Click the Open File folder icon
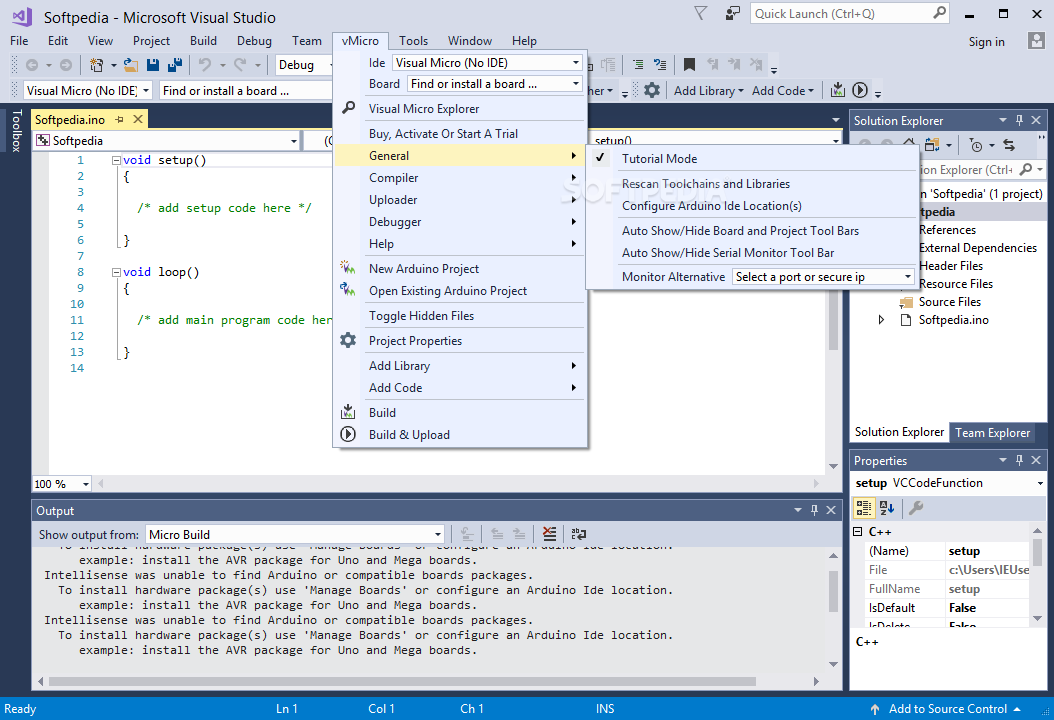 click(130, 65)
